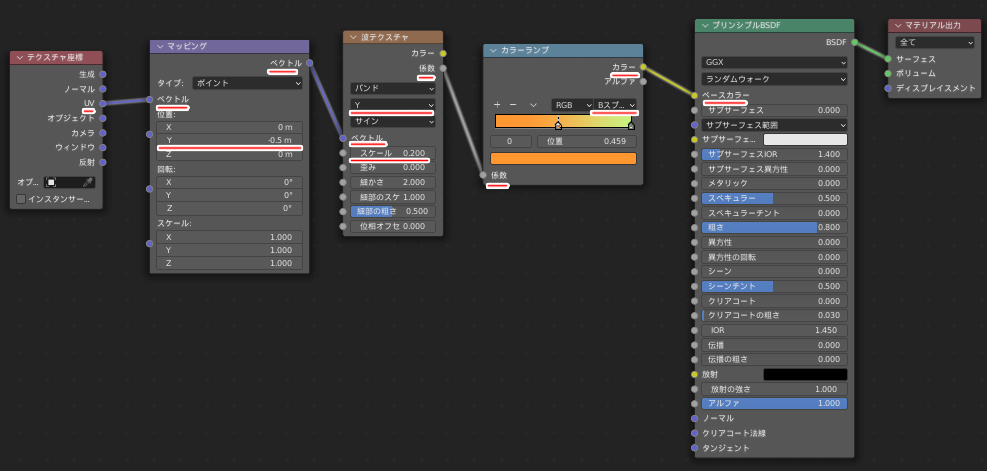Open the タイプ ポイント dropdown
The image size is (987, 471).
[x=247, y=83]
